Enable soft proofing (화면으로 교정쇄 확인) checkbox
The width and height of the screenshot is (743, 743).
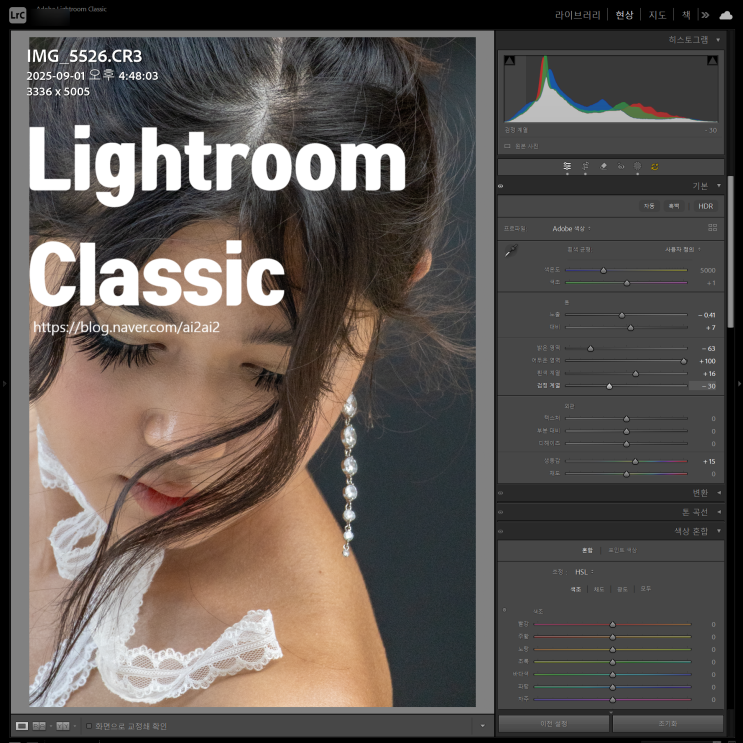[x=89, y=726]
